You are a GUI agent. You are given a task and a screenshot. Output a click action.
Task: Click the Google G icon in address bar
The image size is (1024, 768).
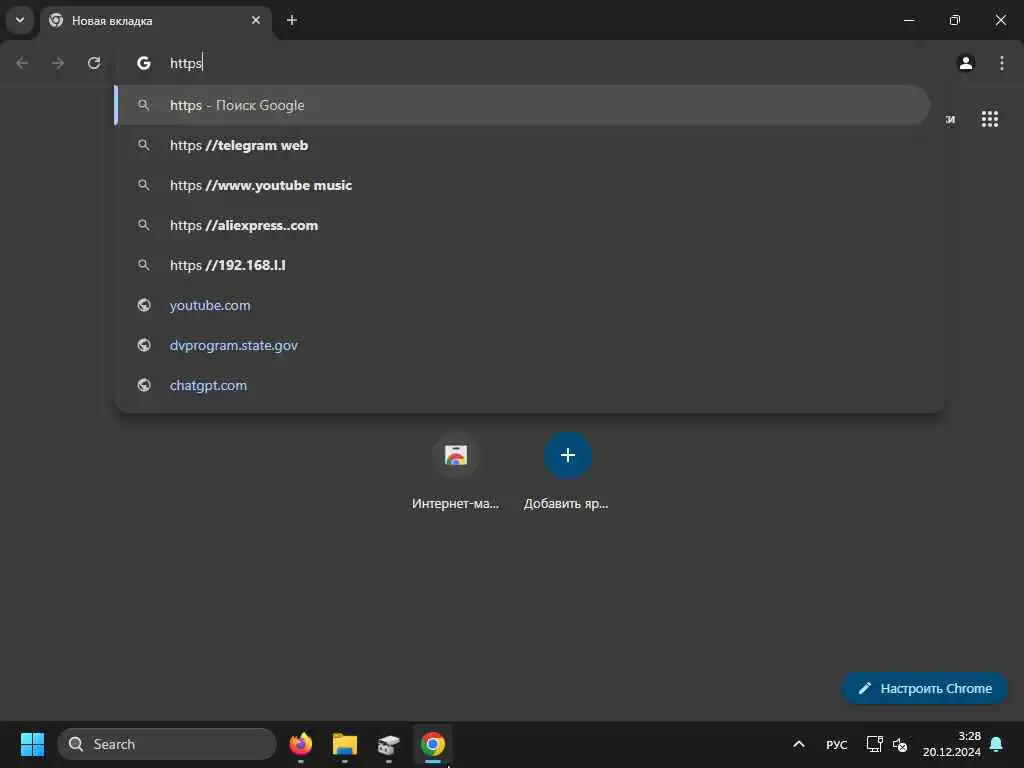tap(144, 63)
